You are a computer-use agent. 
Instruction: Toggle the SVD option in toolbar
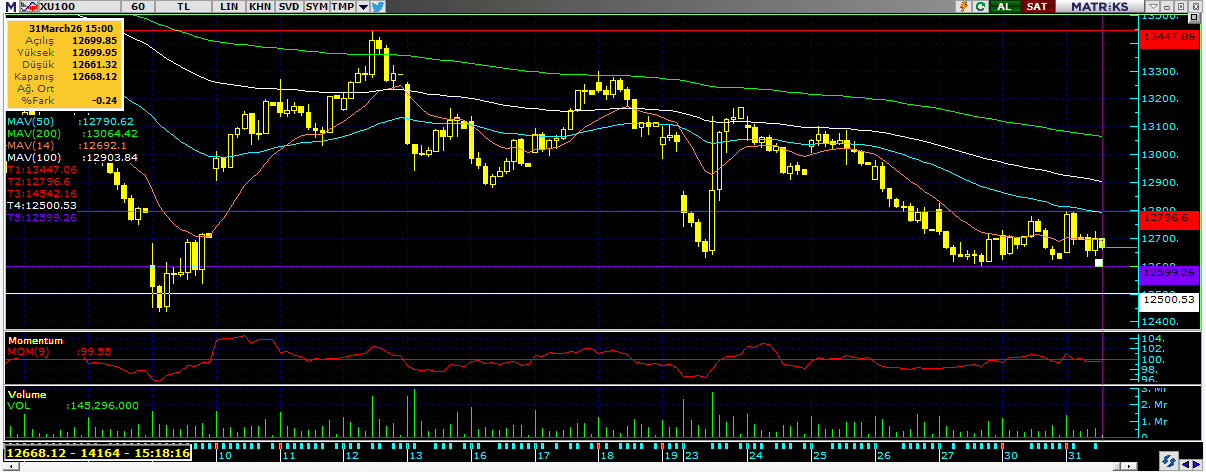pos(288,6)
